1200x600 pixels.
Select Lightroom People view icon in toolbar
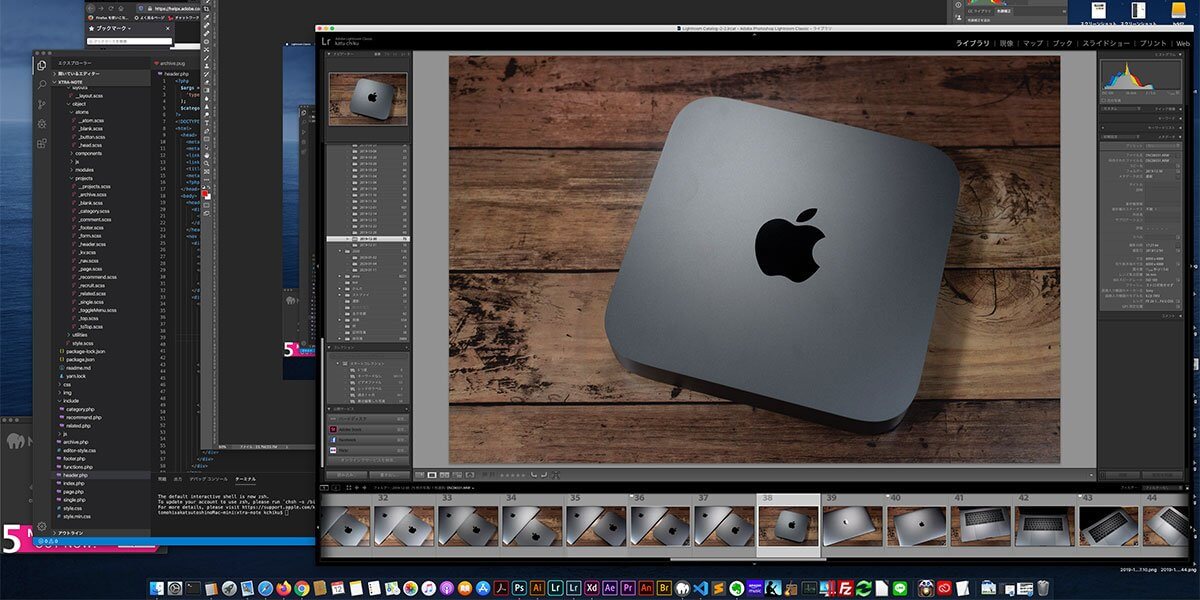(470, 475)
